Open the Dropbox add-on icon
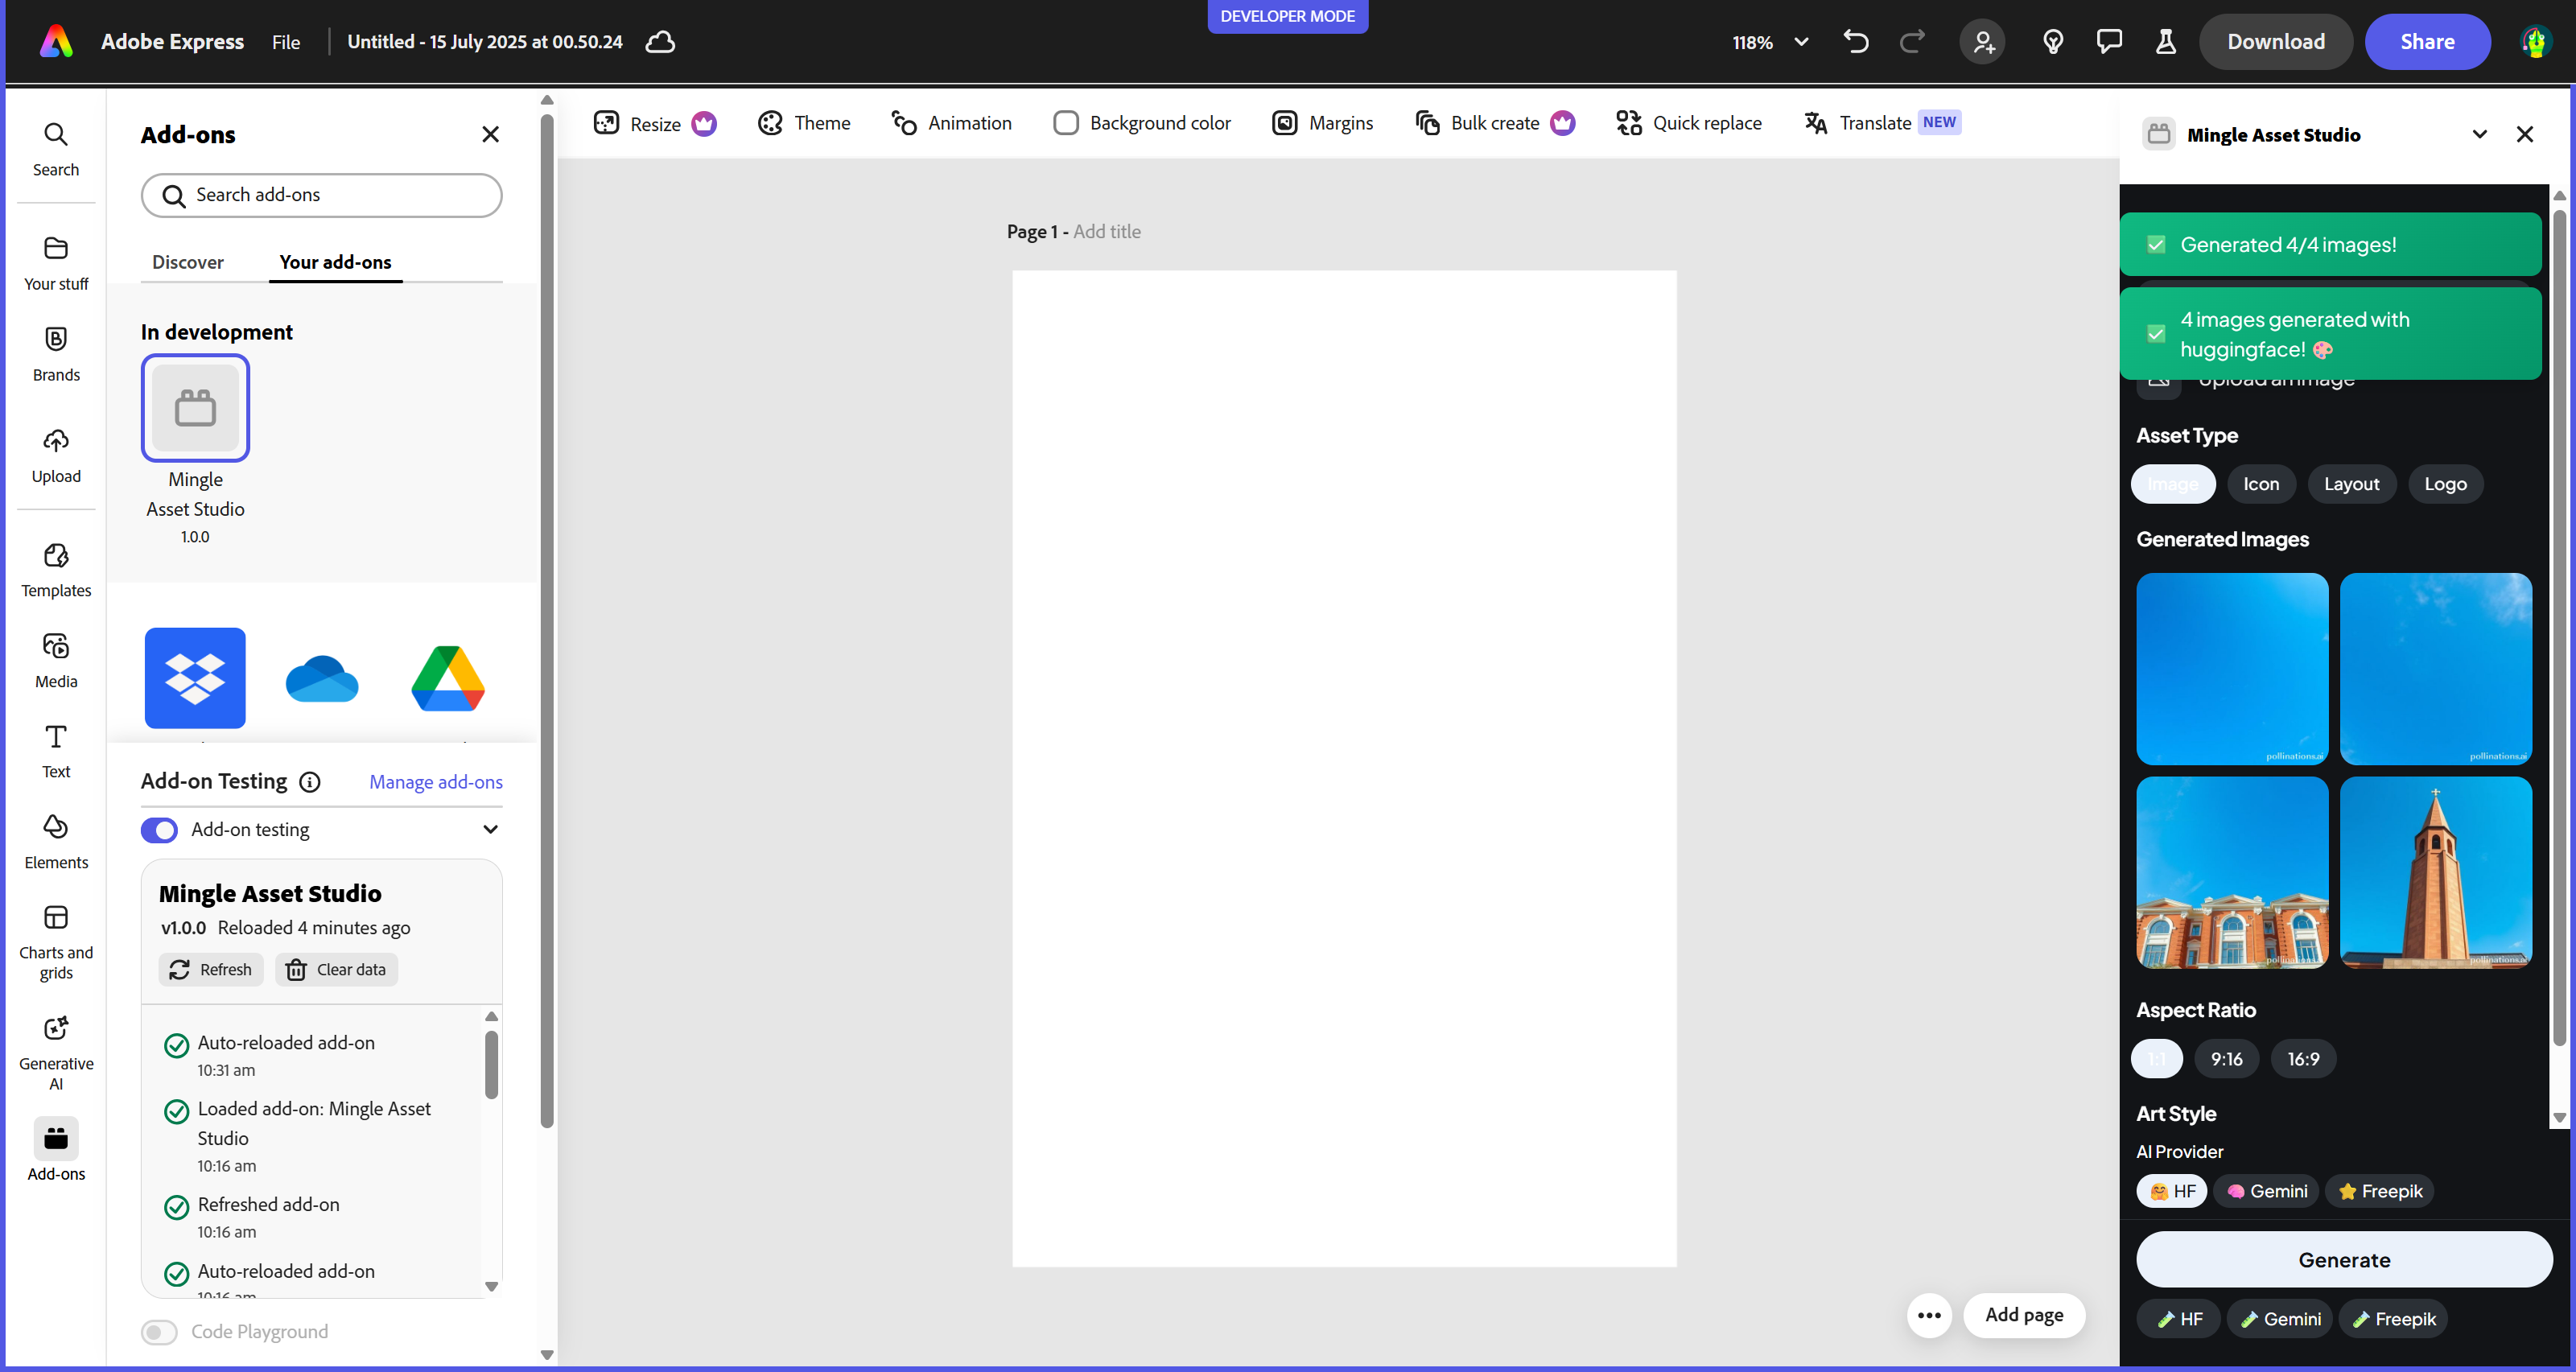The height and width of the screenshot is (1372, 2576). 195,678
